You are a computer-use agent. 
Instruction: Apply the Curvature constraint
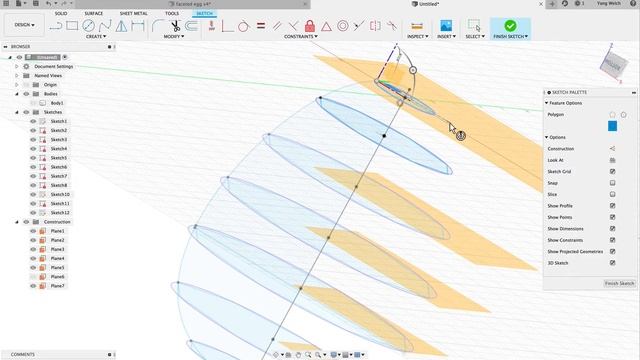tap(392, 26)
